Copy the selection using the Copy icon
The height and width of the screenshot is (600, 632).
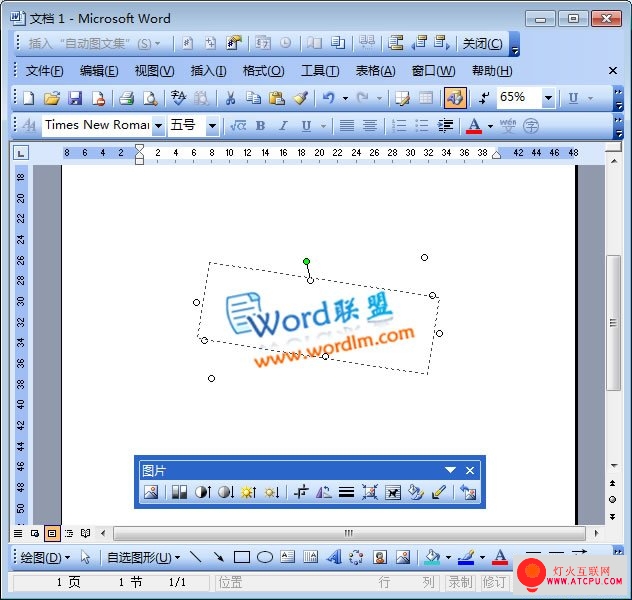click(x=253, y=98)
